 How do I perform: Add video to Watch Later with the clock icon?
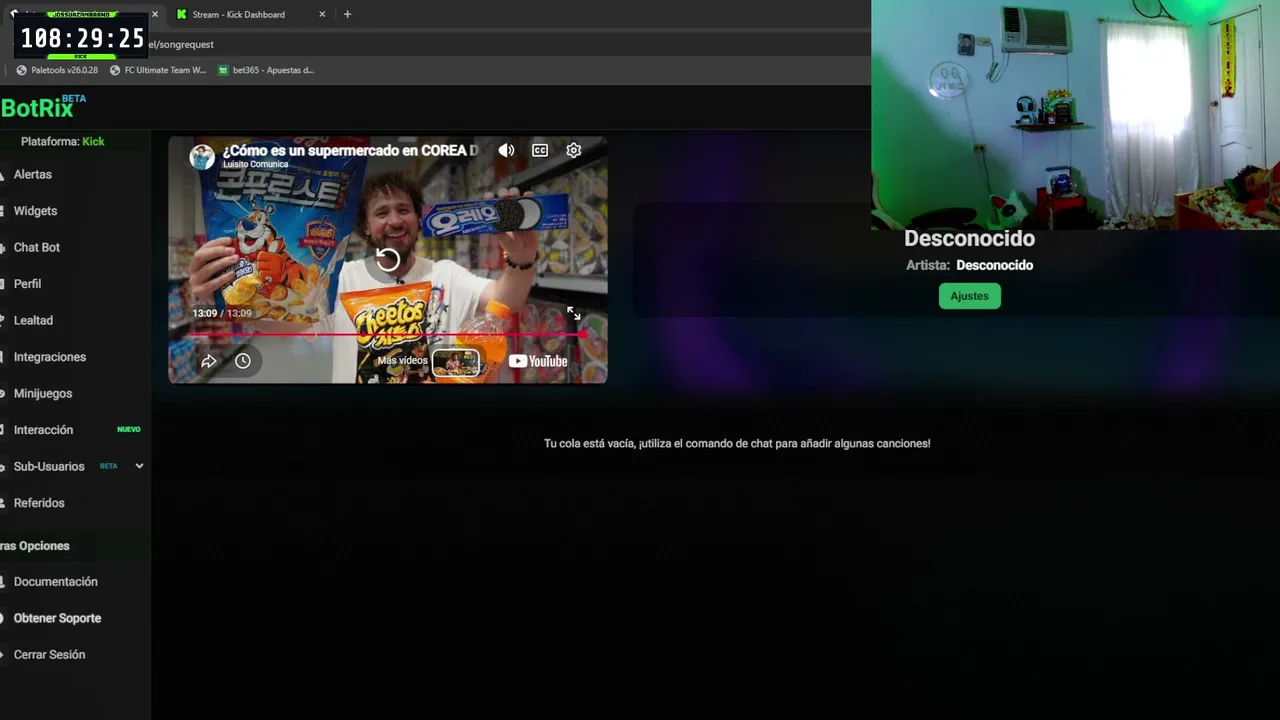[x=243, y=361]
